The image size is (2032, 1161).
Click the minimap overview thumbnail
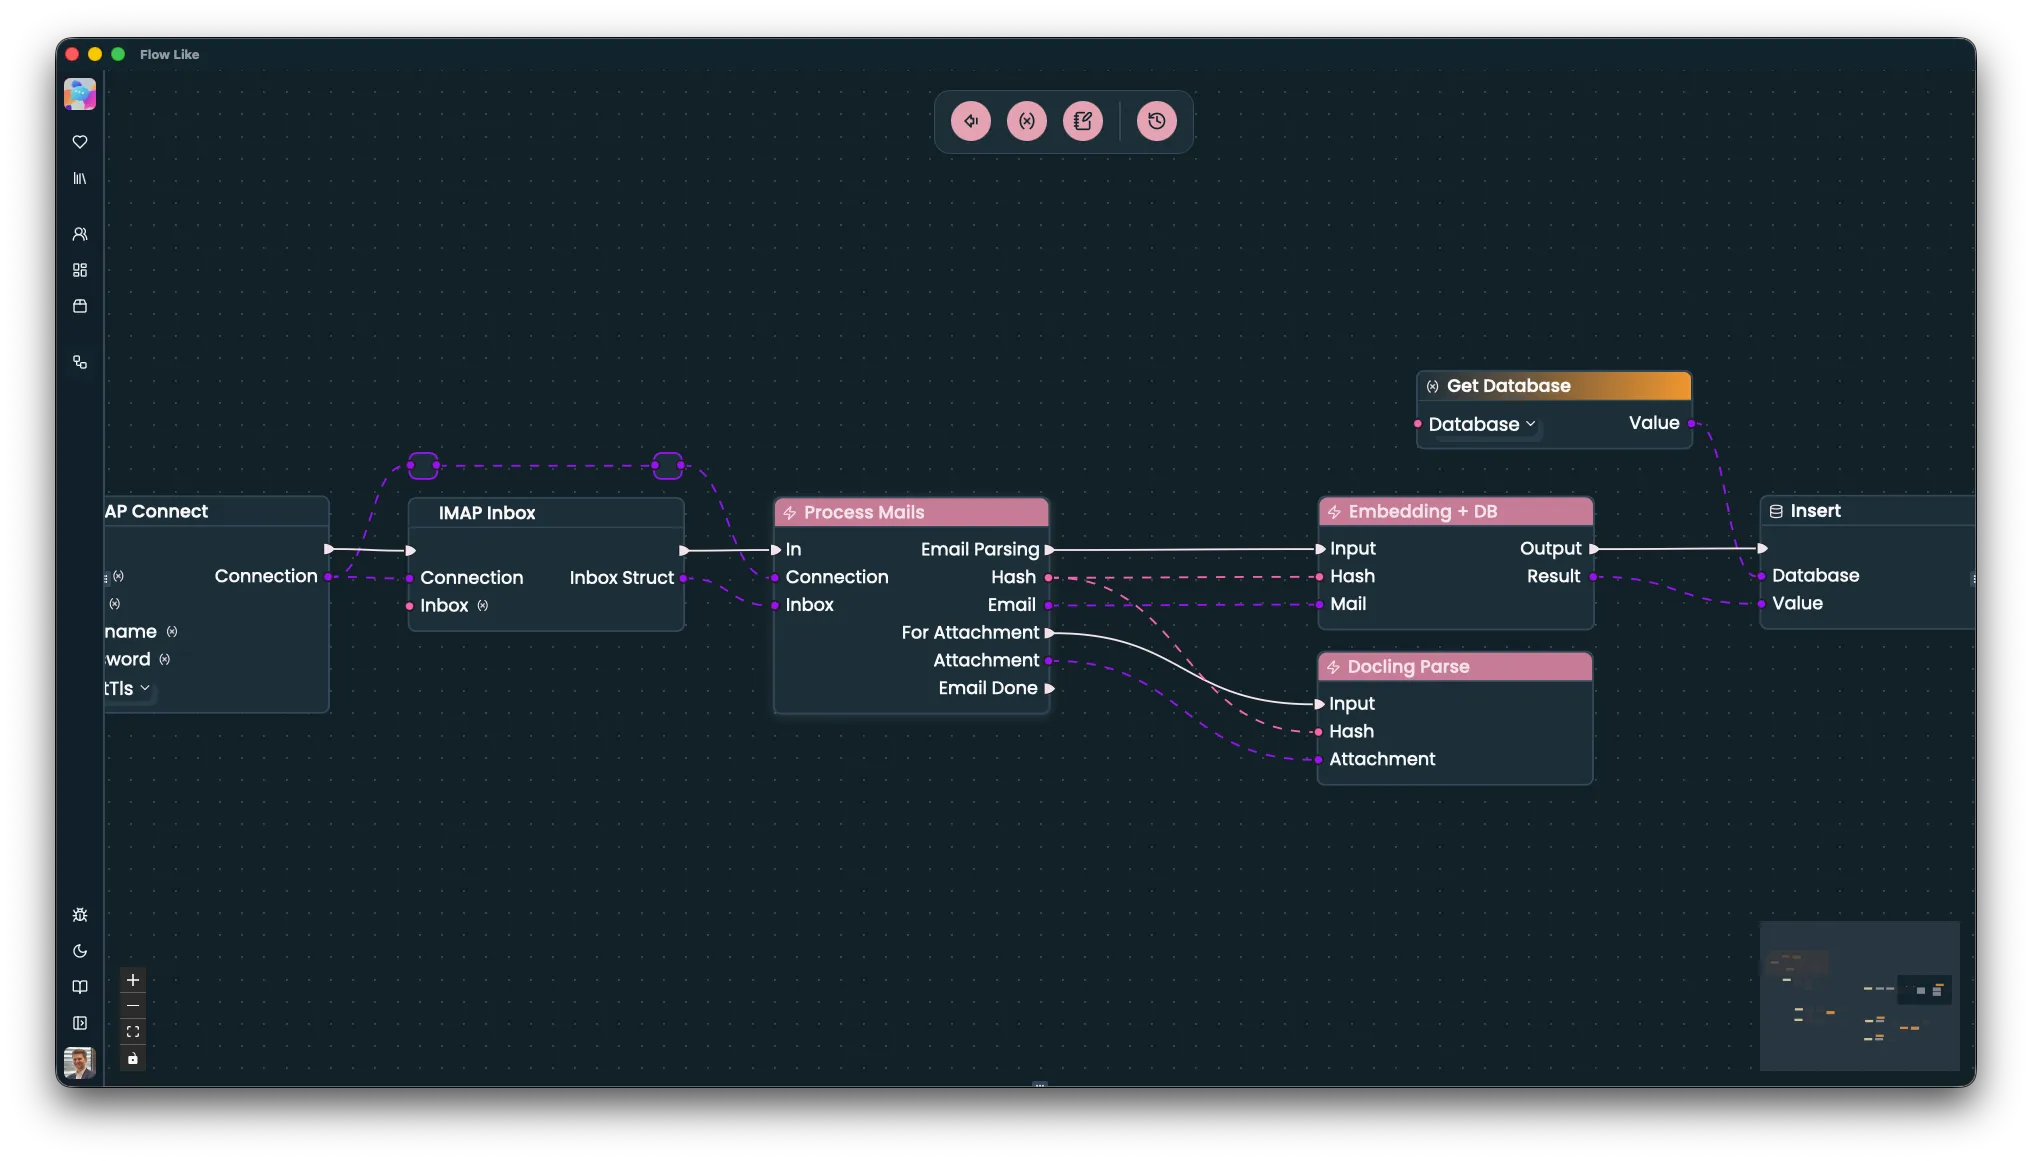(1859, 996)
